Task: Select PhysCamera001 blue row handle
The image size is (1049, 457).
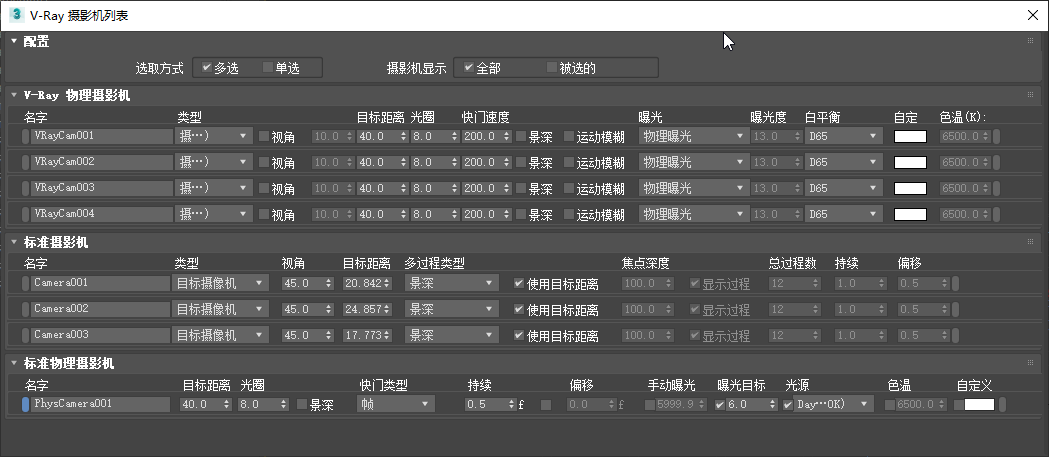Action: tap(25, 404)
